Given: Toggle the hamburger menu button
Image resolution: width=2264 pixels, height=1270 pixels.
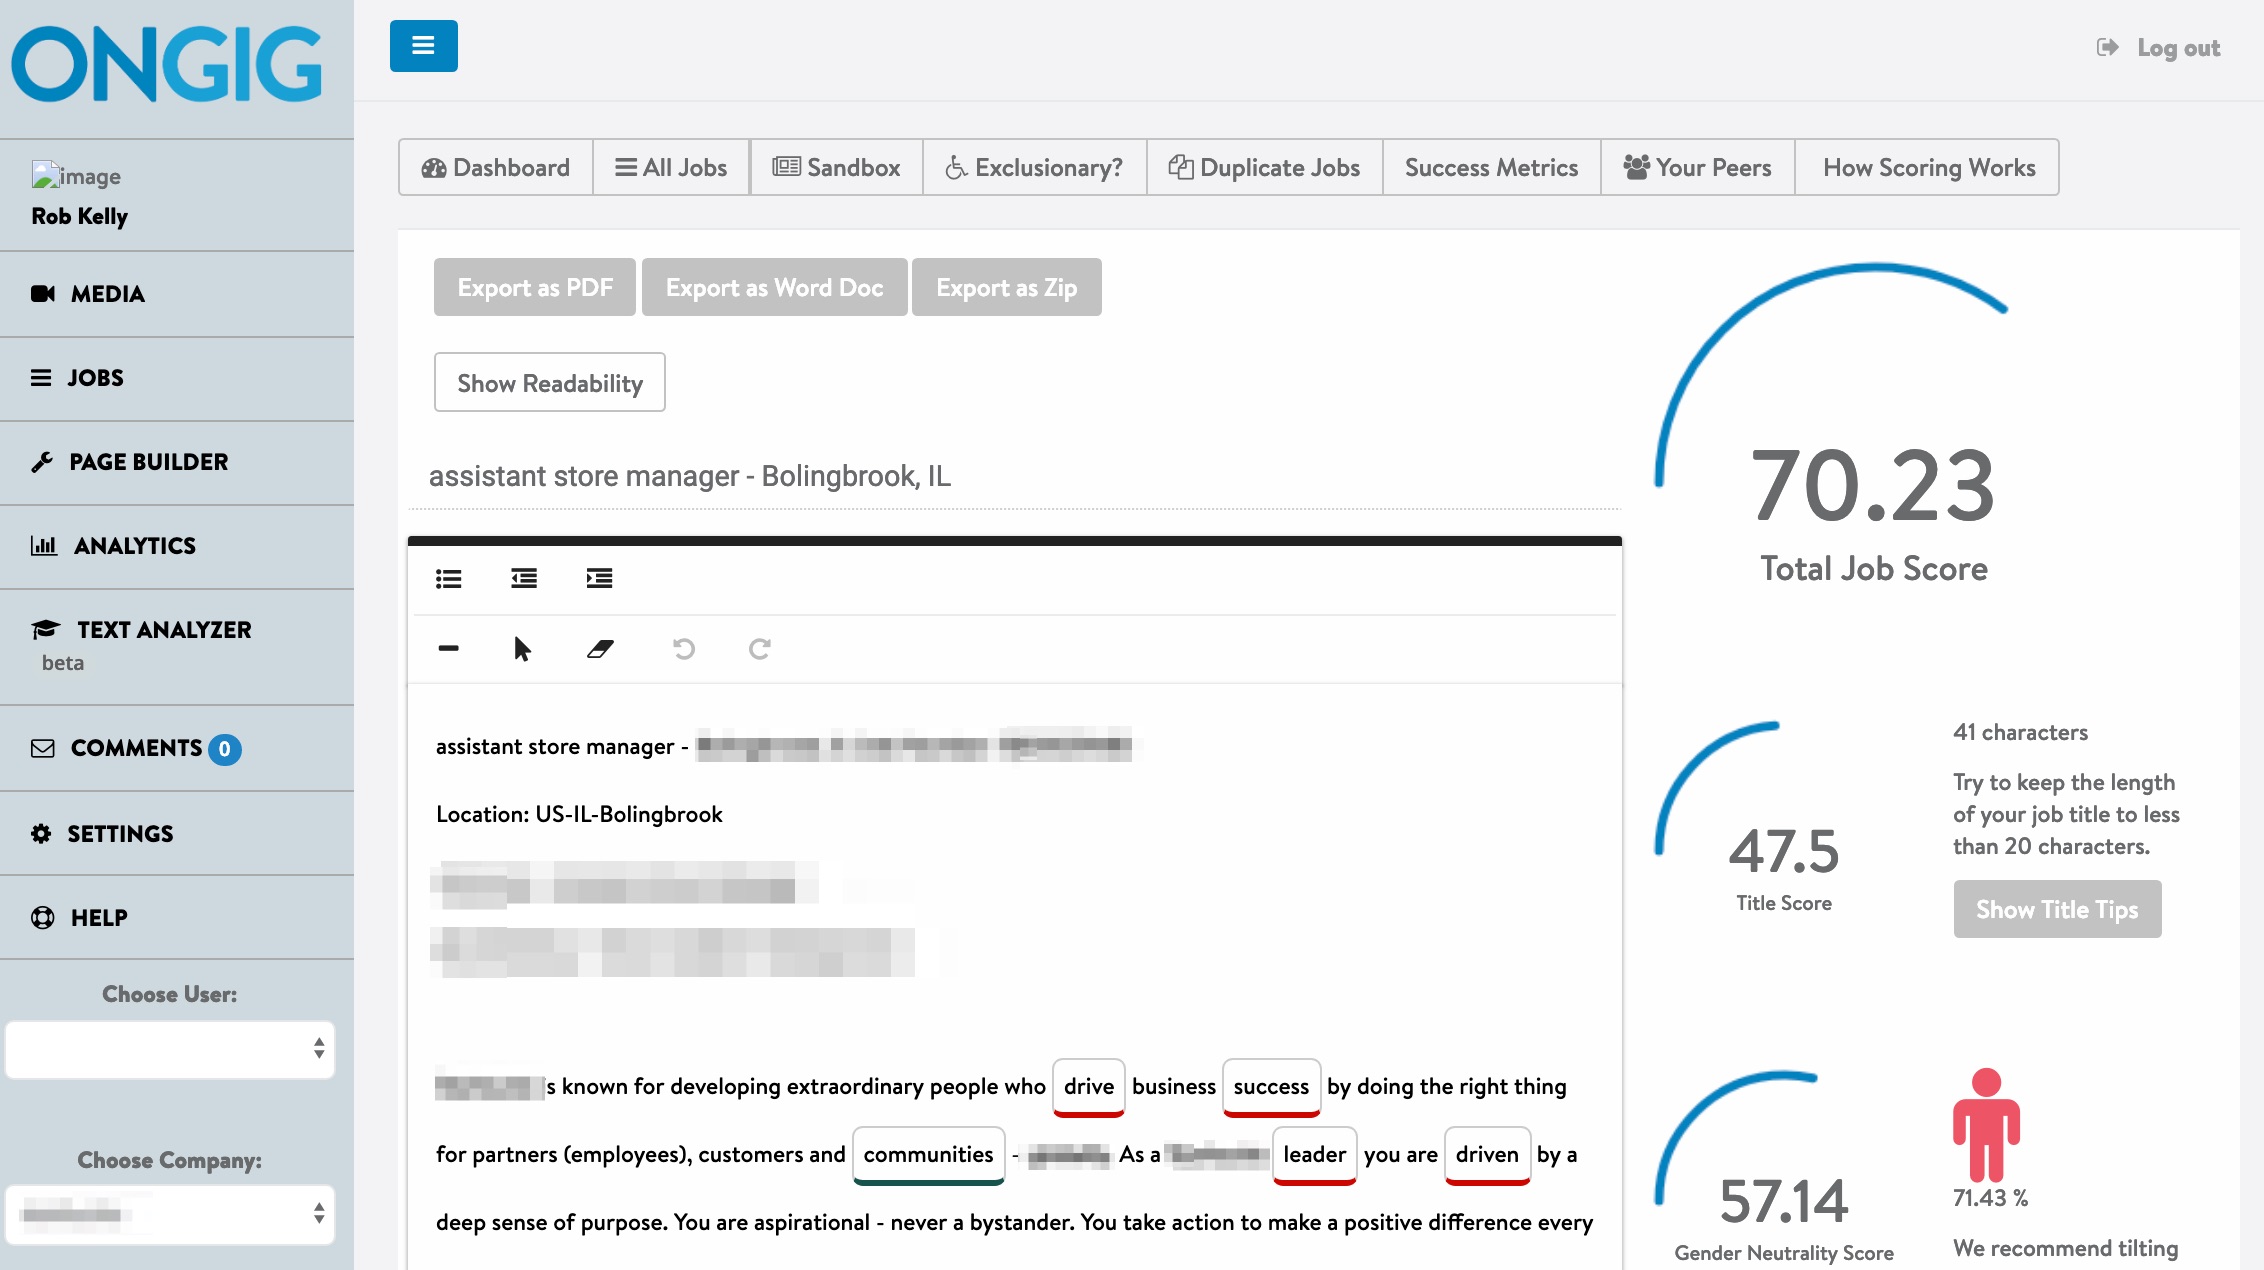Looking at the screenshot, I should (423, 46).
